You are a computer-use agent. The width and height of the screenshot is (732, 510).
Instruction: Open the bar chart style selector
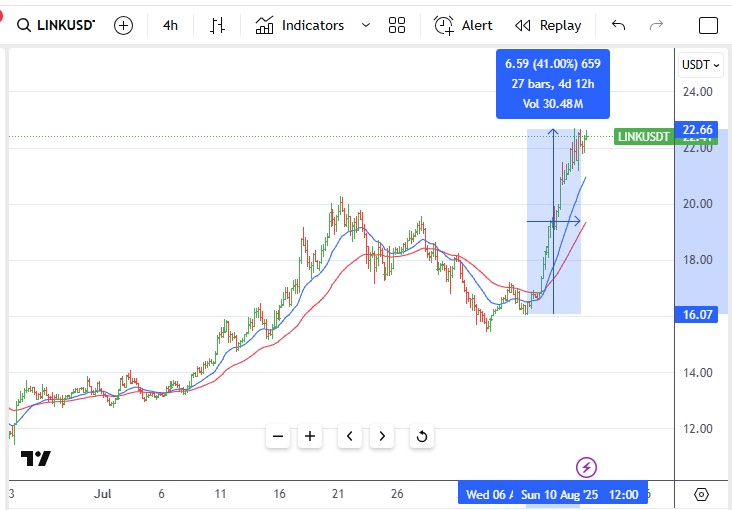pos(217,25)
